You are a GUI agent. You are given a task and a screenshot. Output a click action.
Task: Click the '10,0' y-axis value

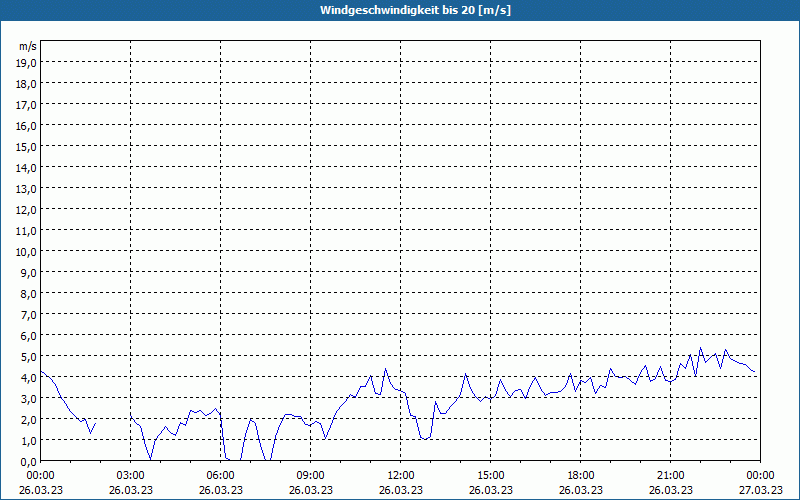point(26,252)
